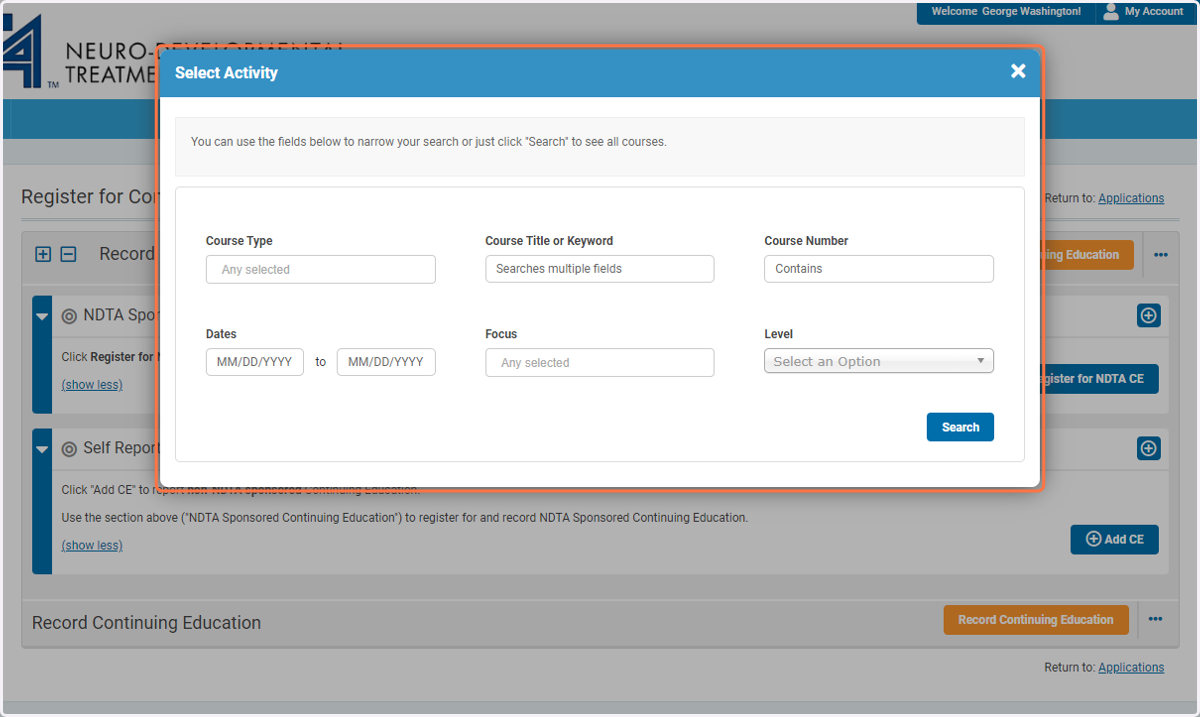Click the Welcome George Washington text

click(1006, 11)
